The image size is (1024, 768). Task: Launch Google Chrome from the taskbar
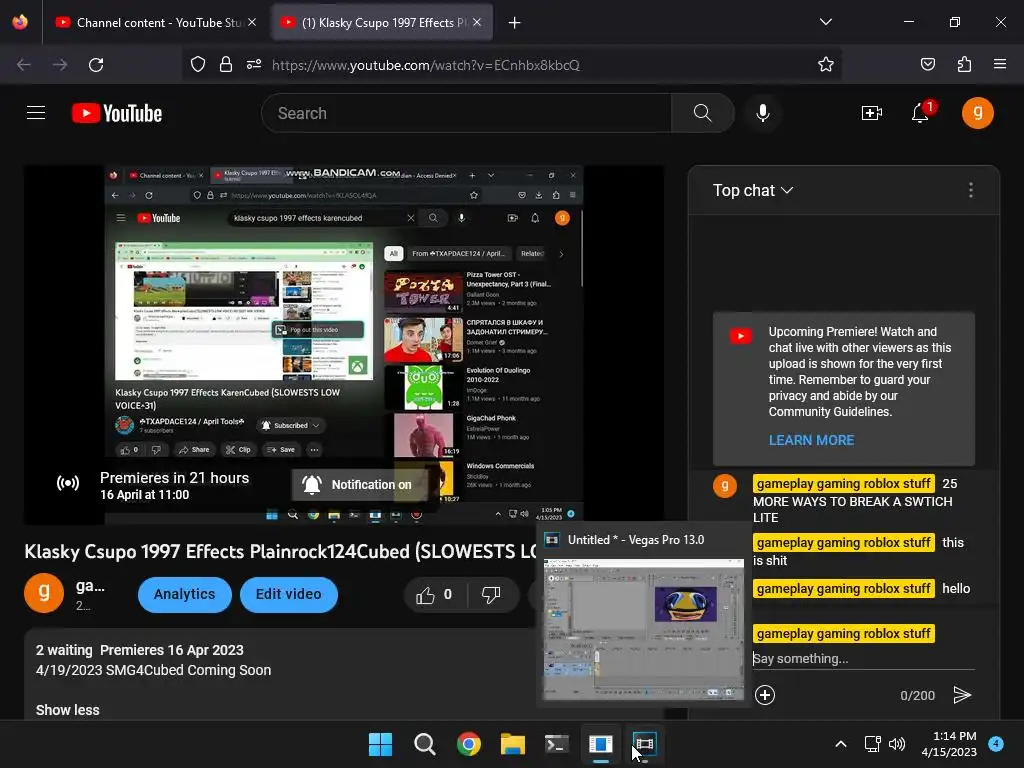[468, 744]
